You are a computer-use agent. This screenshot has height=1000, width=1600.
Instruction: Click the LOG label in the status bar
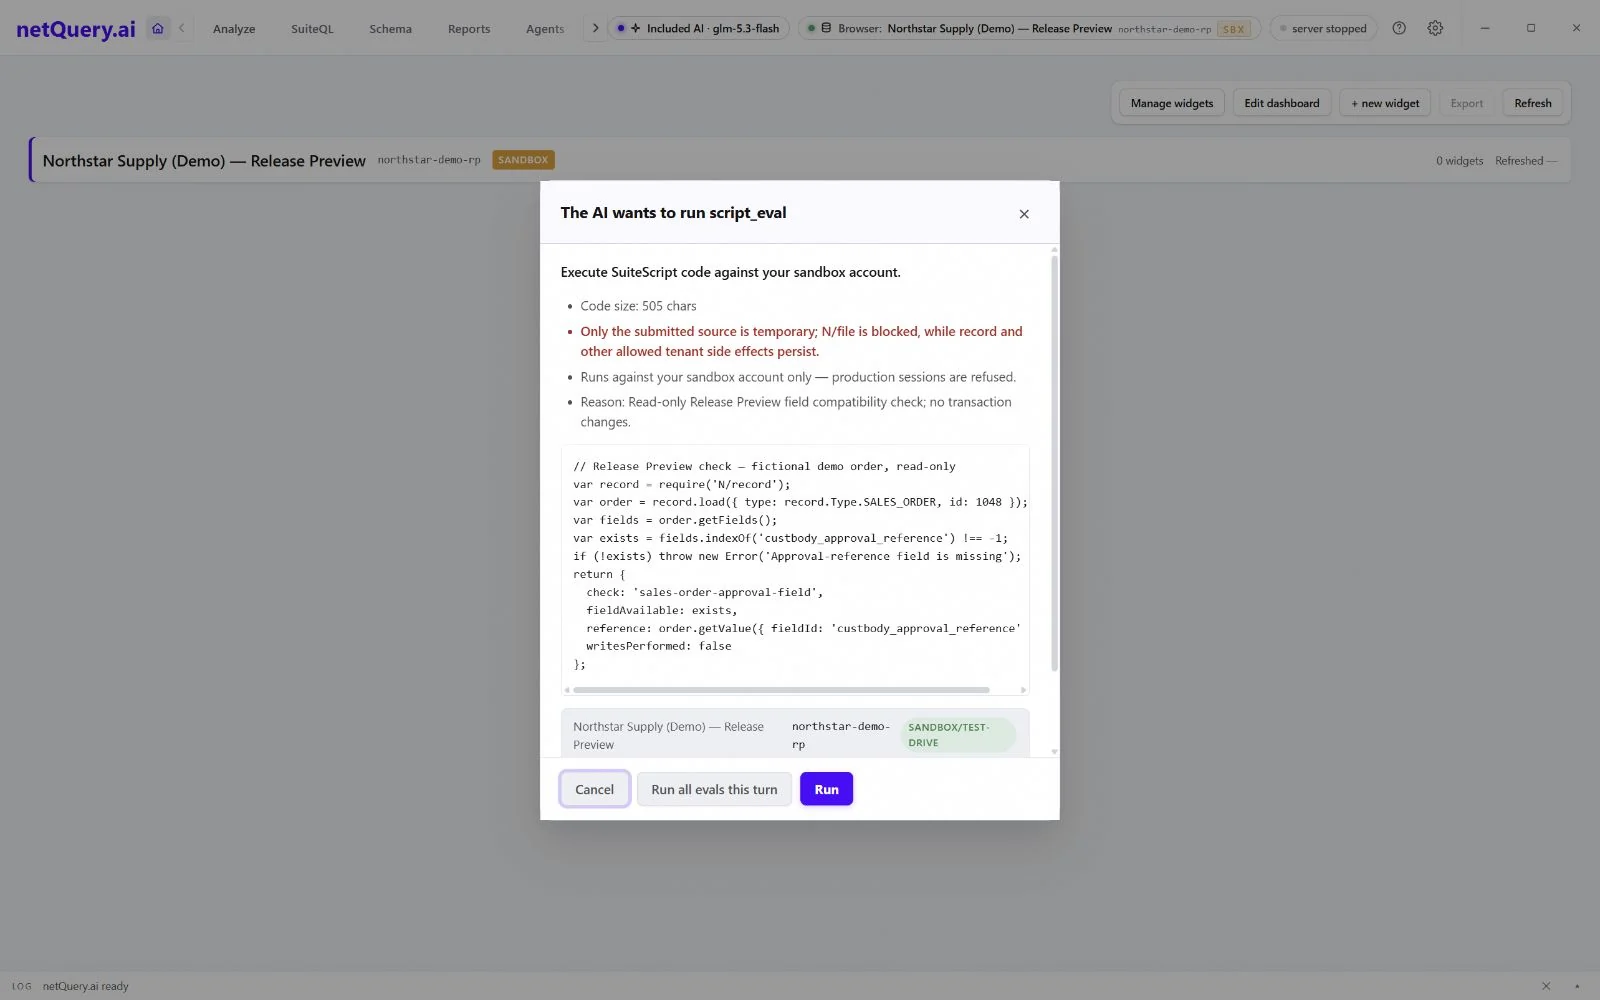pos(21,986)
